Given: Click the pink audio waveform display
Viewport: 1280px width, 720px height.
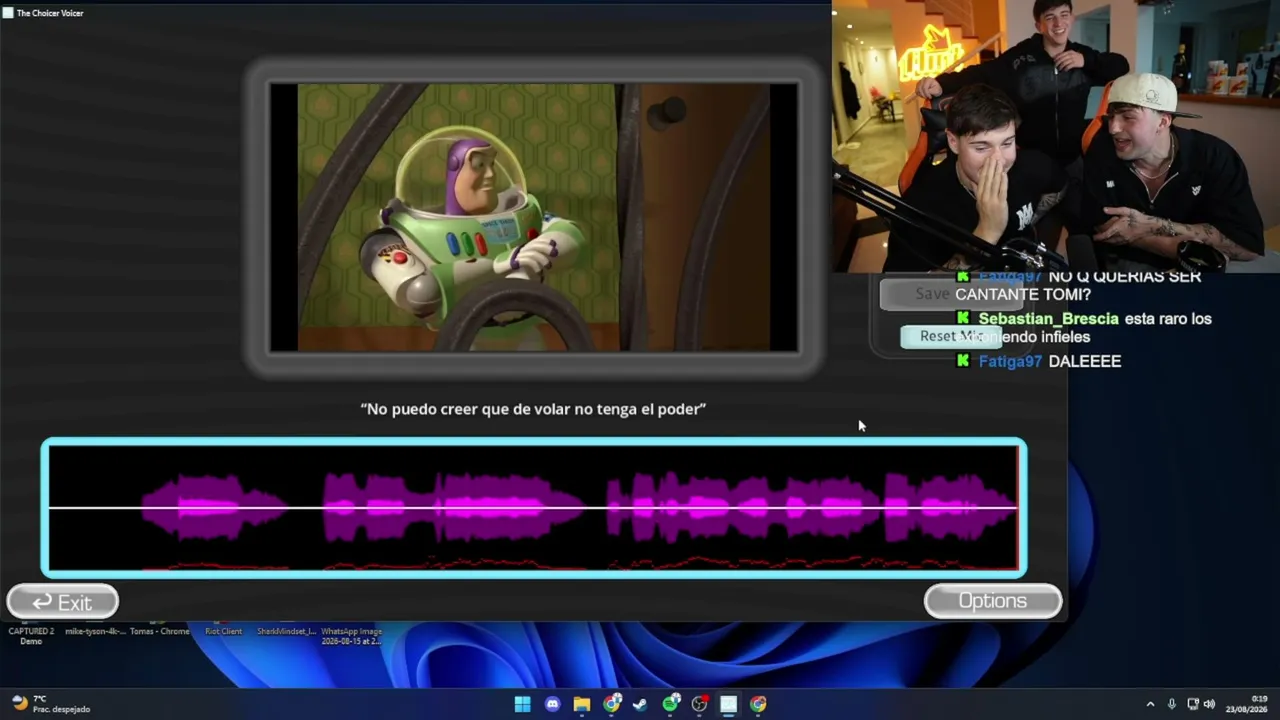Looking at the screenshot, I should (x=533, y=508).
